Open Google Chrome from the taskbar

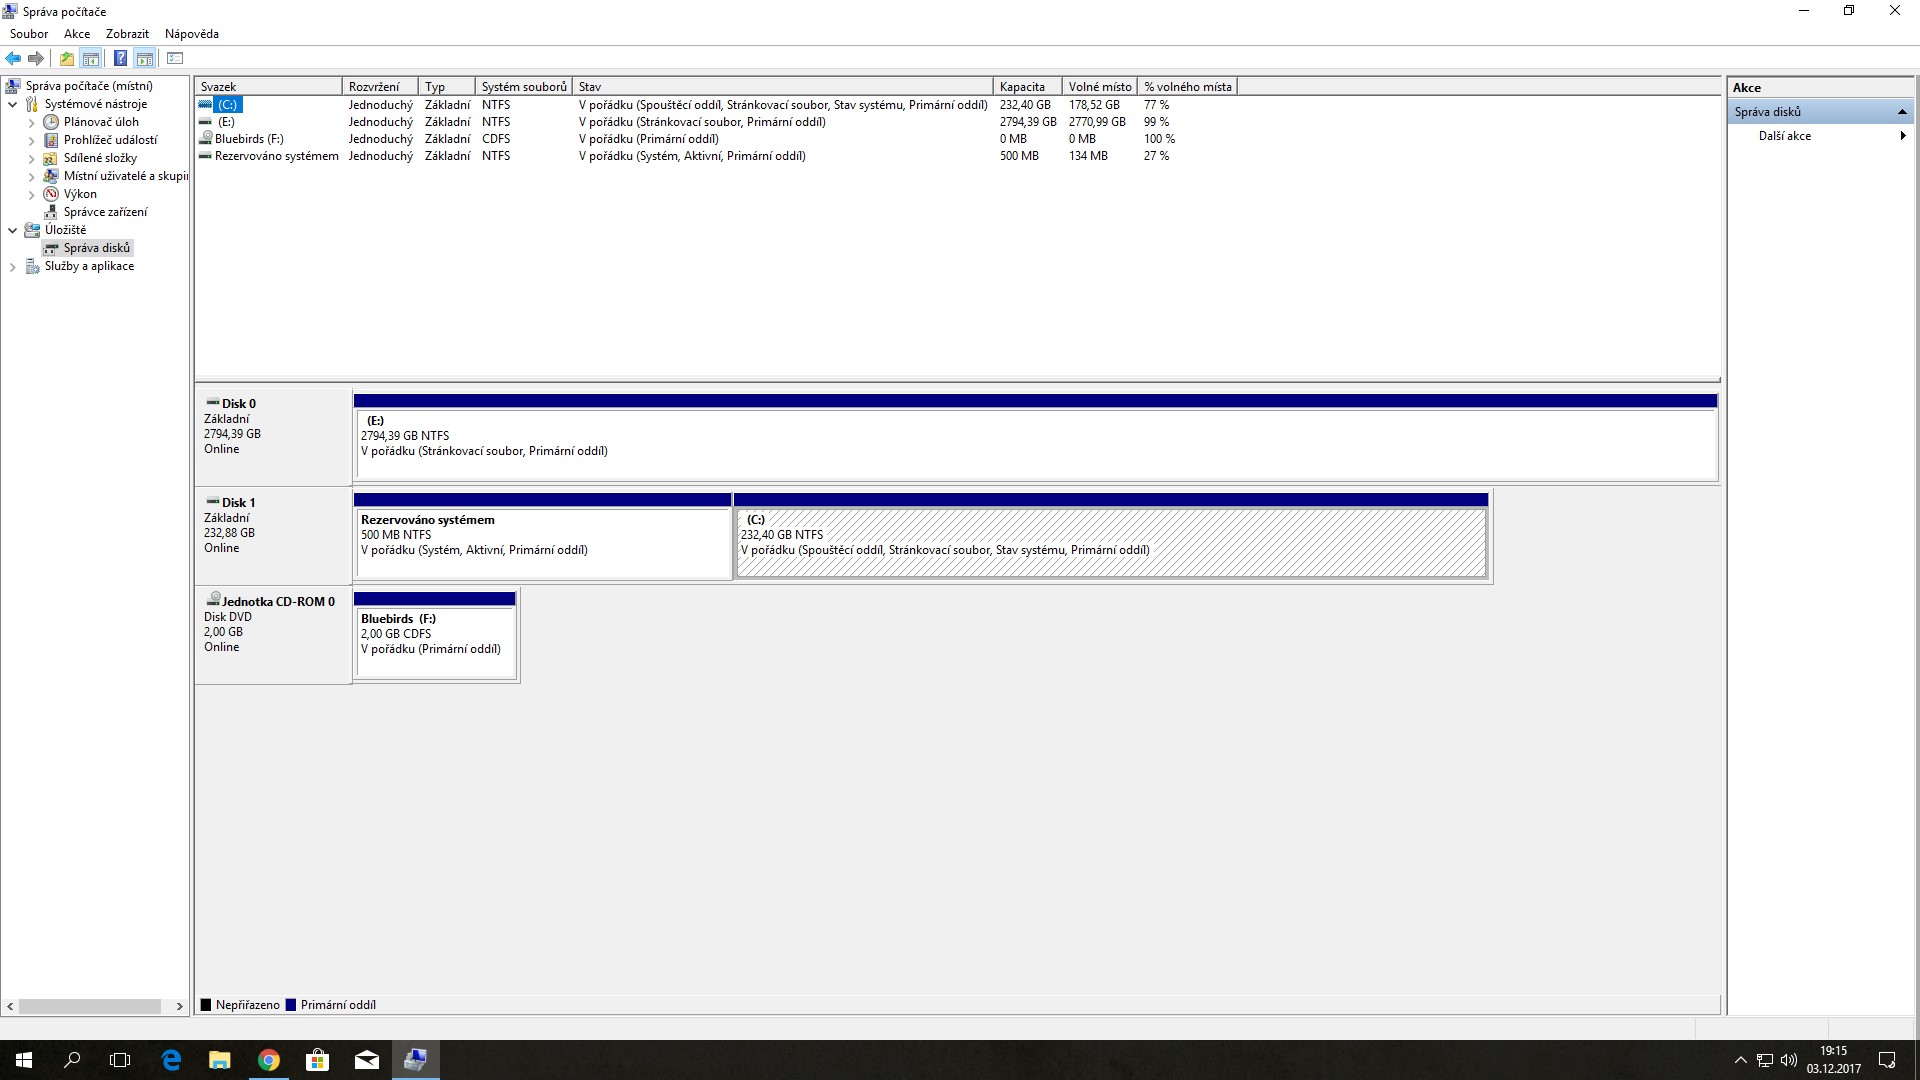click(269, 1060)
